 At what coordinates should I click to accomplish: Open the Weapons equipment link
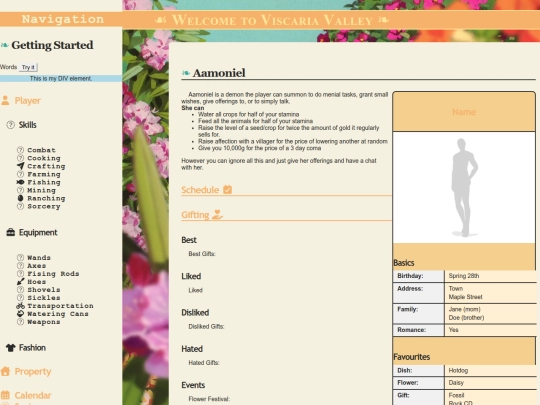(x=44, y=322)
